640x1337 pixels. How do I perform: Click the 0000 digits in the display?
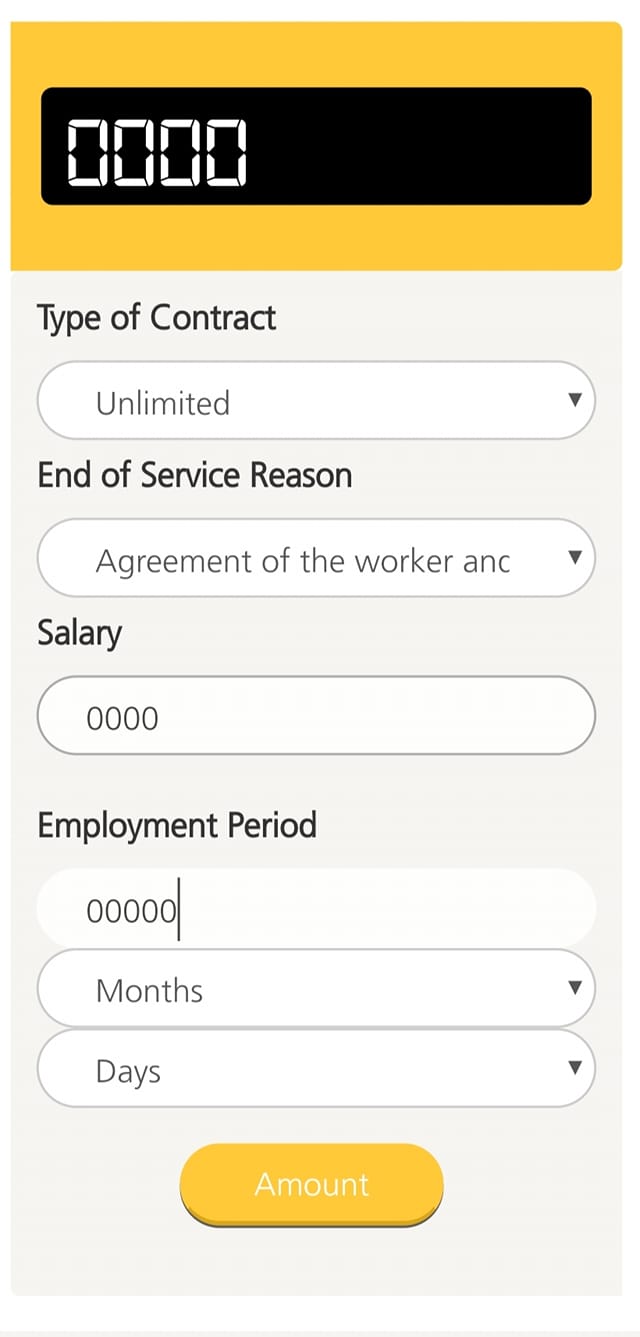click(x=156, y=153)
